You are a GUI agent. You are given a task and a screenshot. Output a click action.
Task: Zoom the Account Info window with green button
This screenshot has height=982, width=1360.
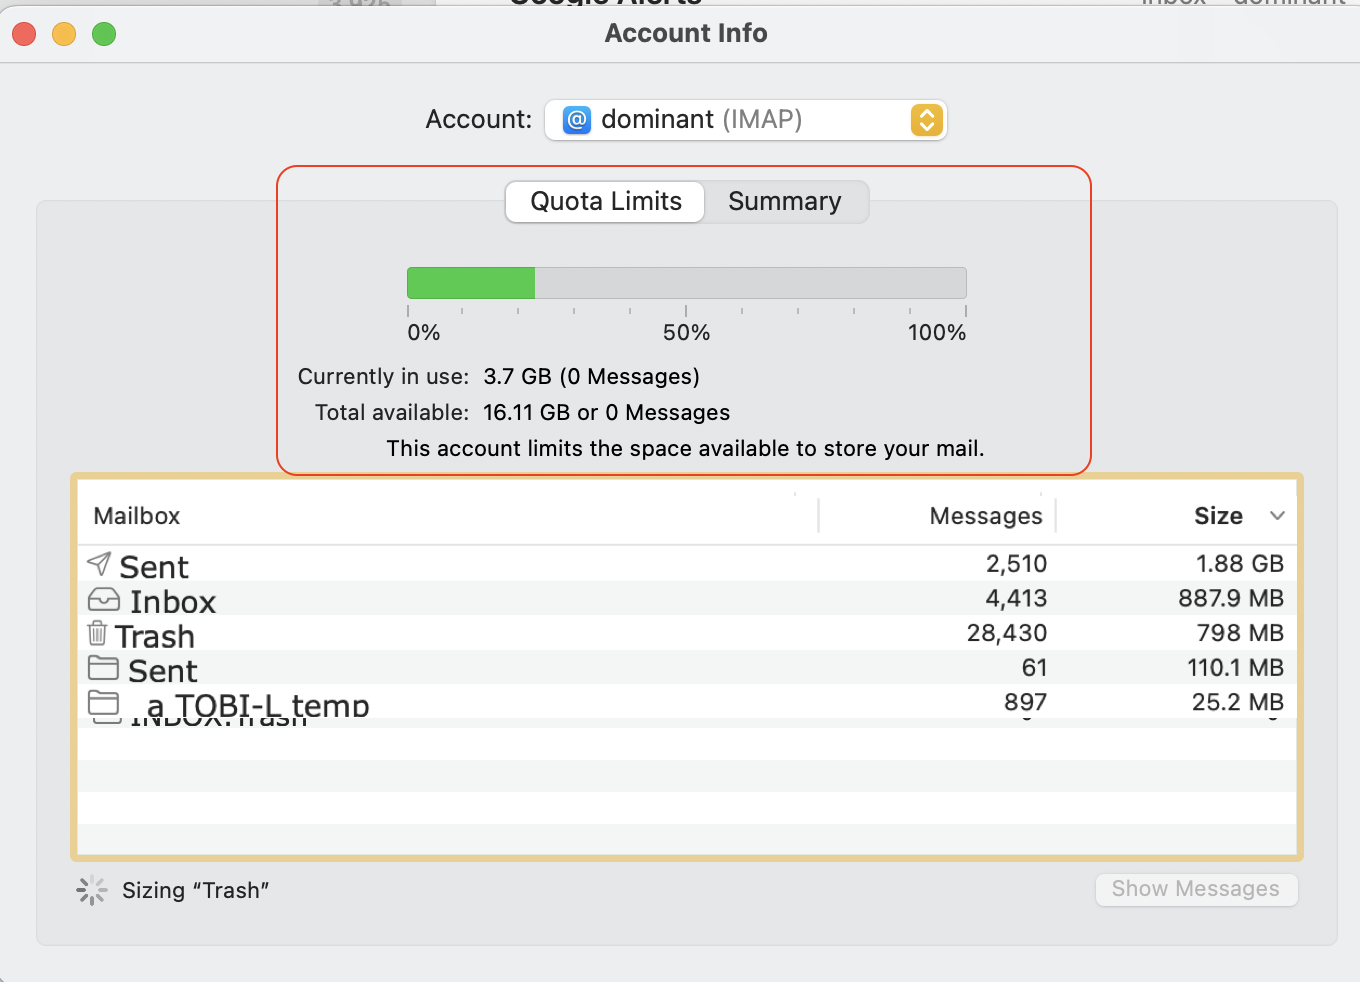[x=104, y=34]
